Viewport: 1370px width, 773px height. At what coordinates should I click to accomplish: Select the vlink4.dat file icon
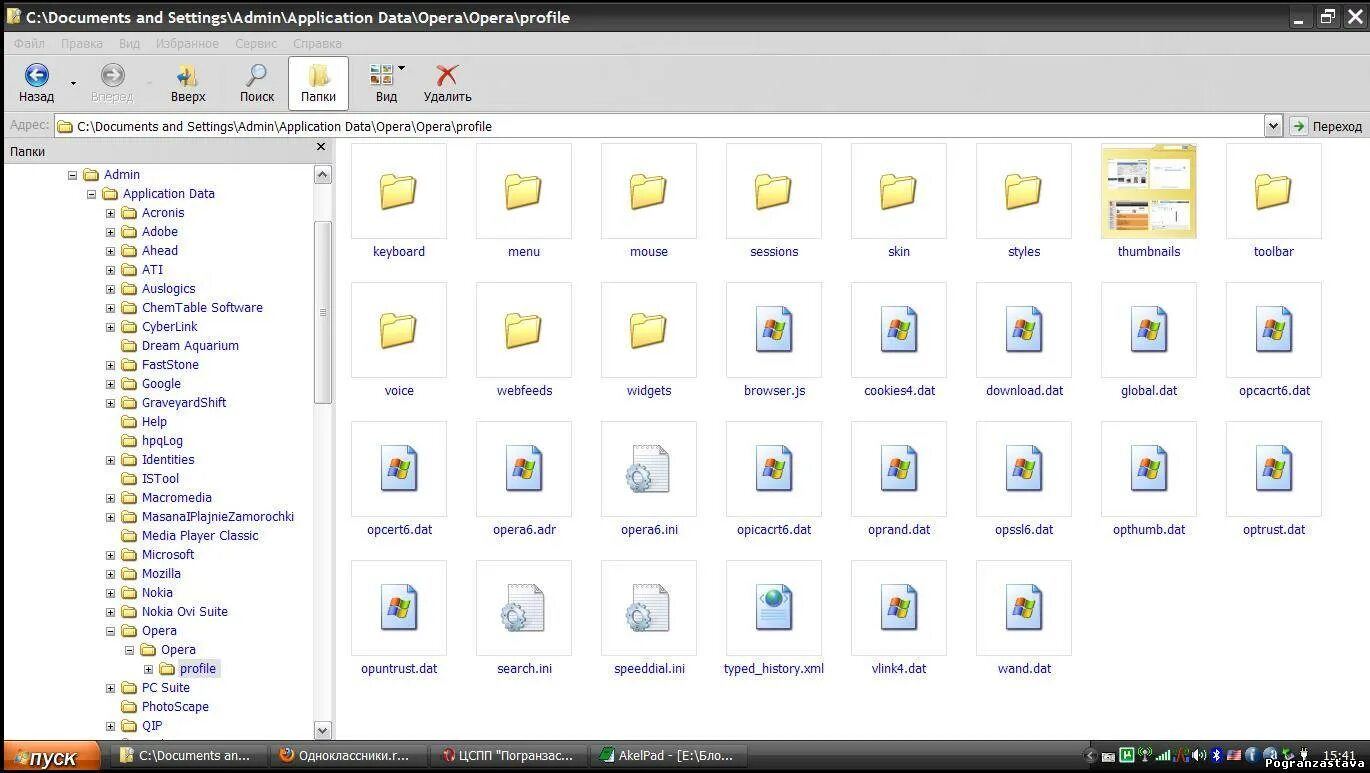tap(898, 607)
